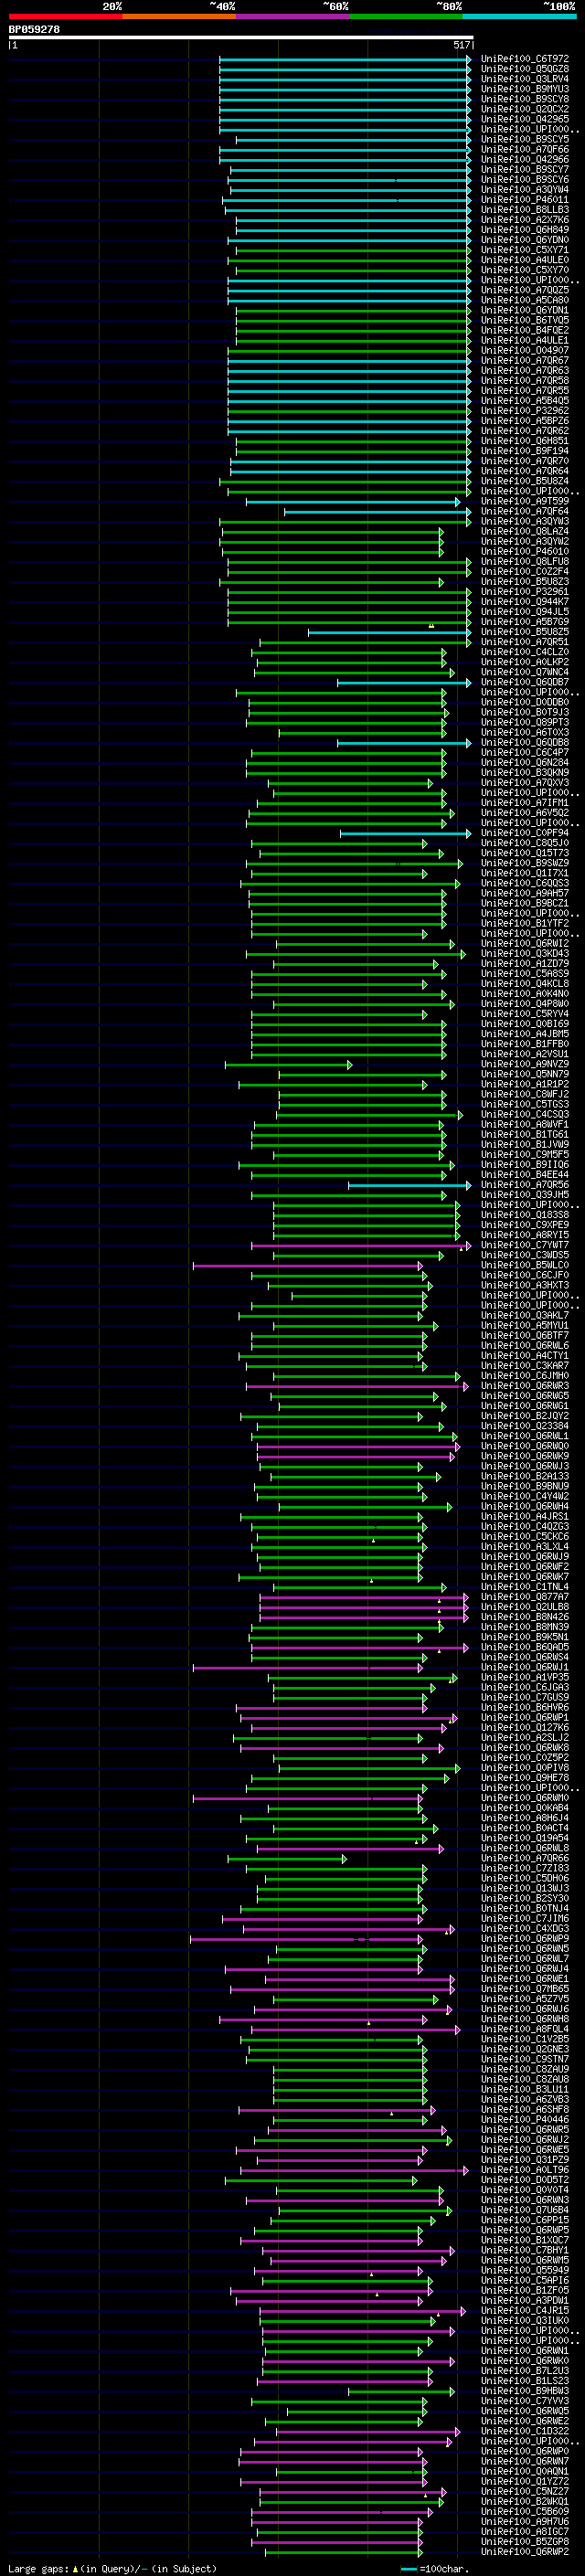This screenshot has height=2576, width=585.
Task: Open hit UniRef100_Q3LRV4
Action: pos(525,79)
